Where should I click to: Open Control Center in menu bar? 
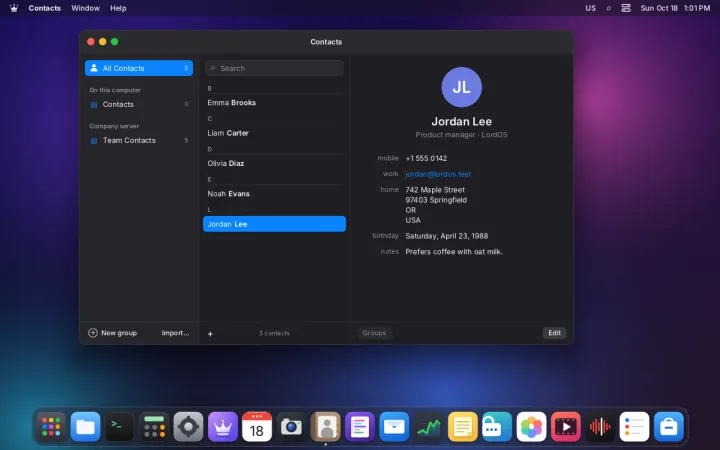(x=626, y=8)
